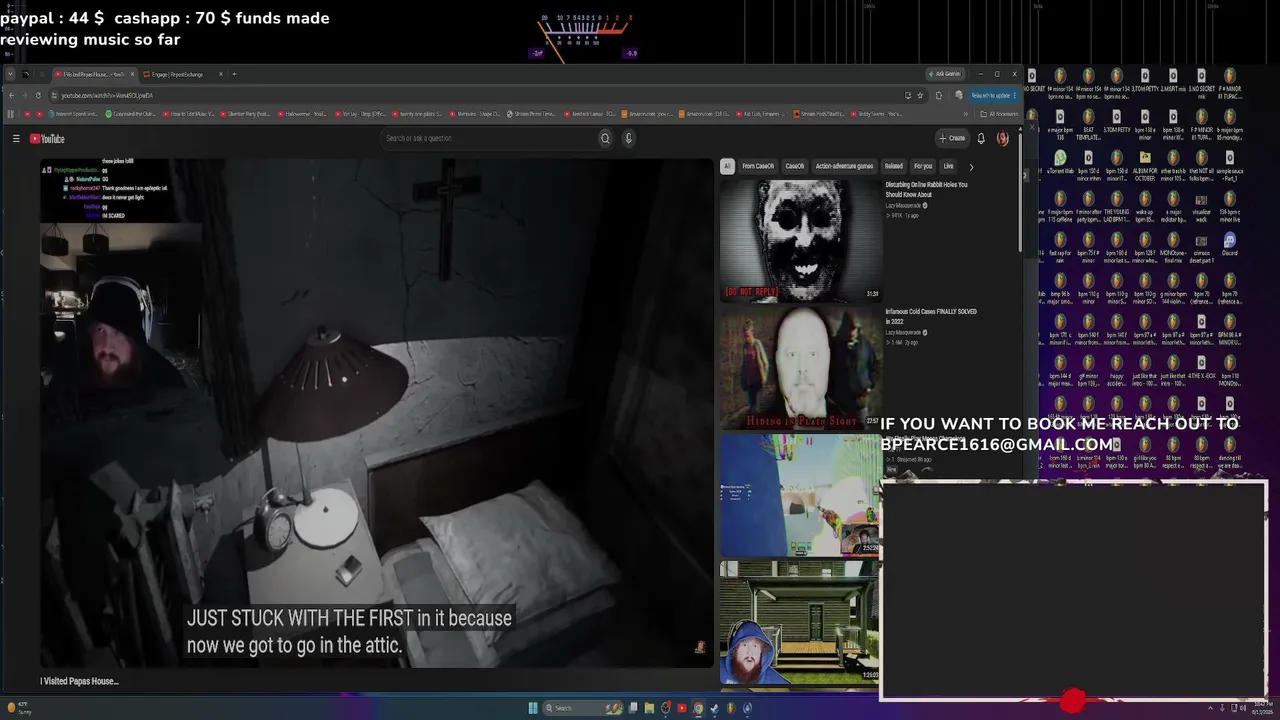
Task: Select the From CaseOh filter chip
Action: [x=758, y=166]
